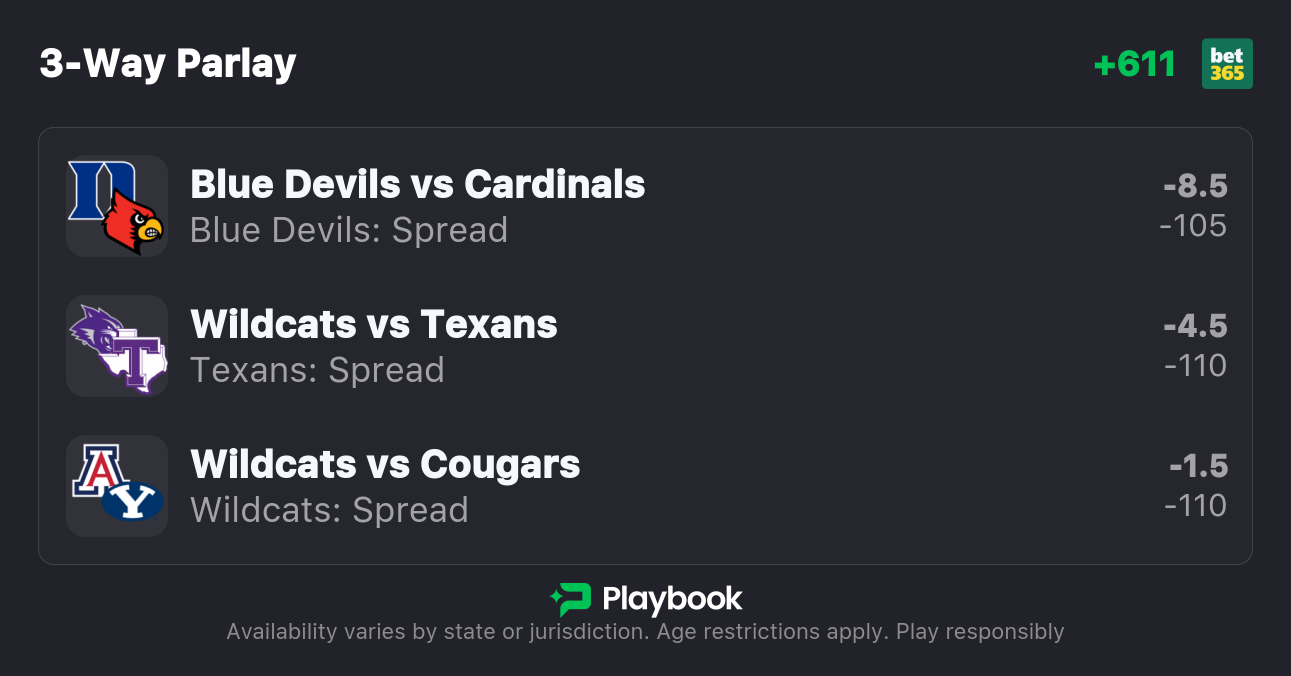Screen dimensions: 1291x676
Task: Select the Texans: Spread bet label
Action: pos(317,370)
